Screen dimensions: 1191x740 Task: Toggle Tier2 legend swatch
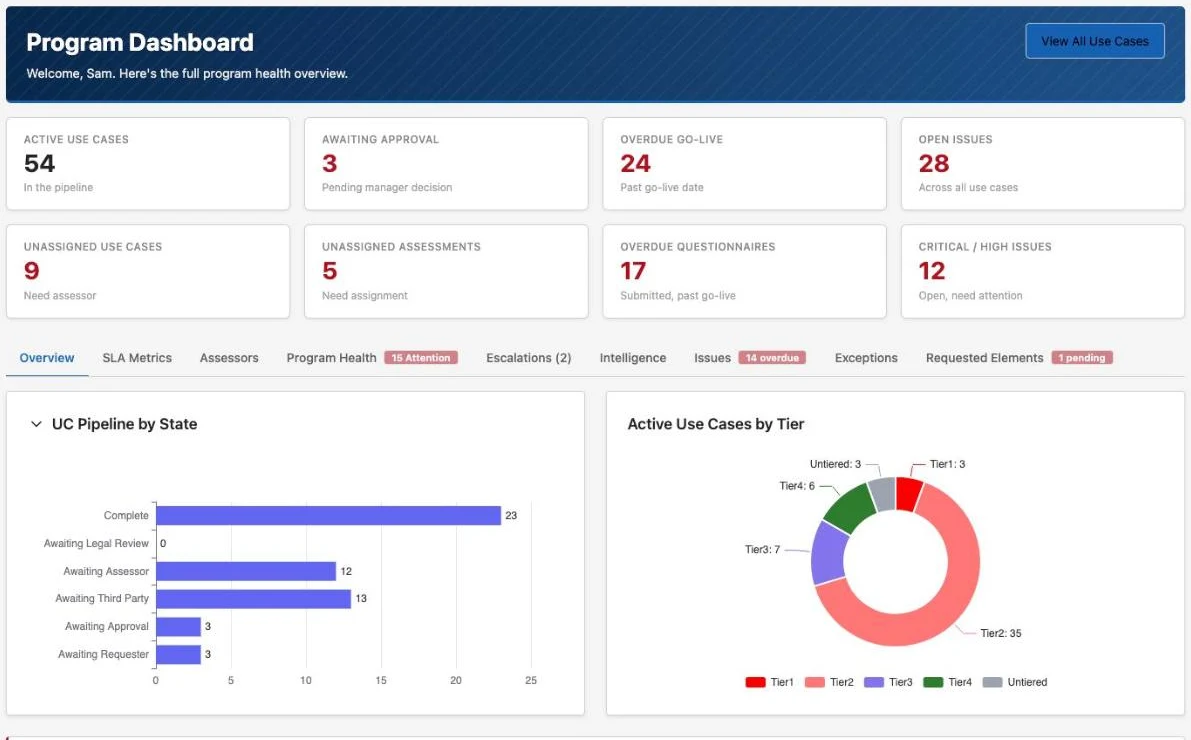(x=814, y=682)
